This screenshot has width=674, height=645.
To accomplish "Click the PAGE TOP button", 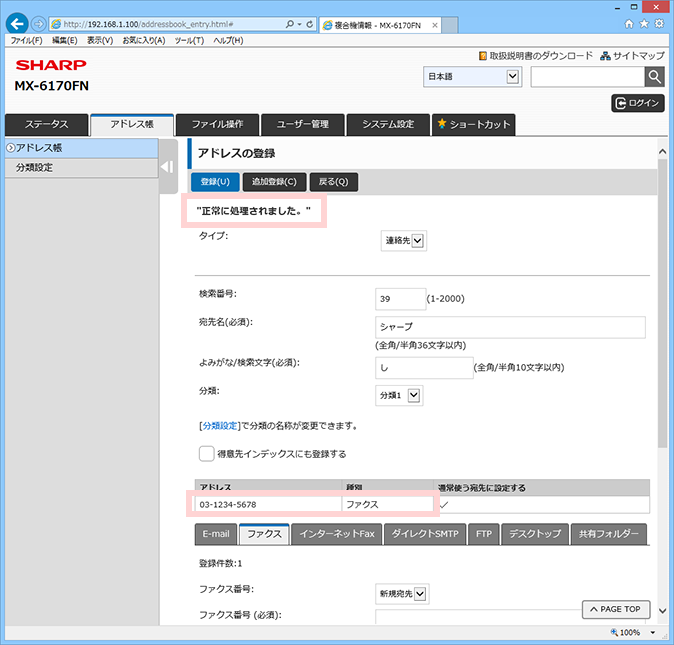I will tap(616, 609).
